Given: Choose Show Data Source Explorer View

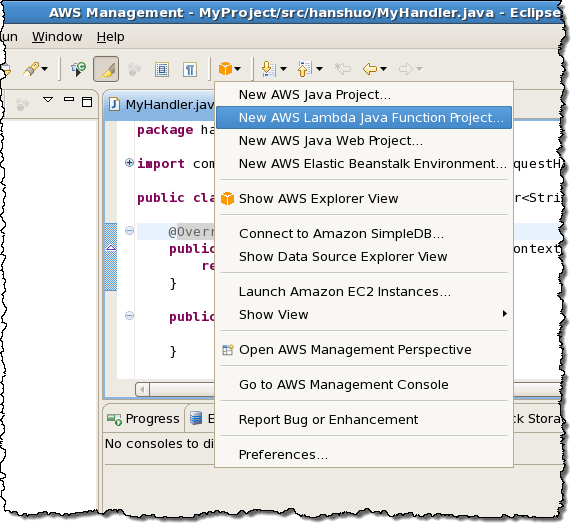Looking at the screenshot, I should (x=364, y=256).
